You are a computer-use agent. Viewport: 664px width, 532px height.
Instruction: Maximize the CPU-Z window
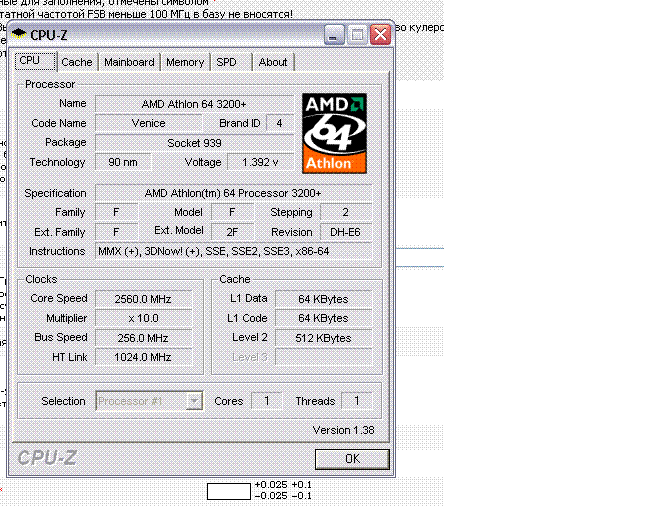tap(357, 35)
